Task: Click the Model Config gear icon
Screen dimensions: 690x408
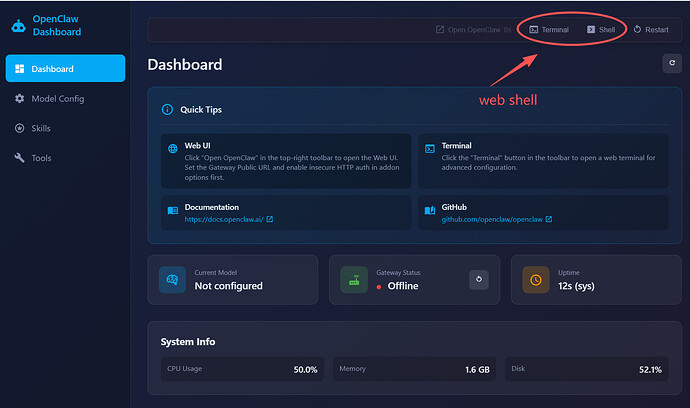Action: [19, 99]
